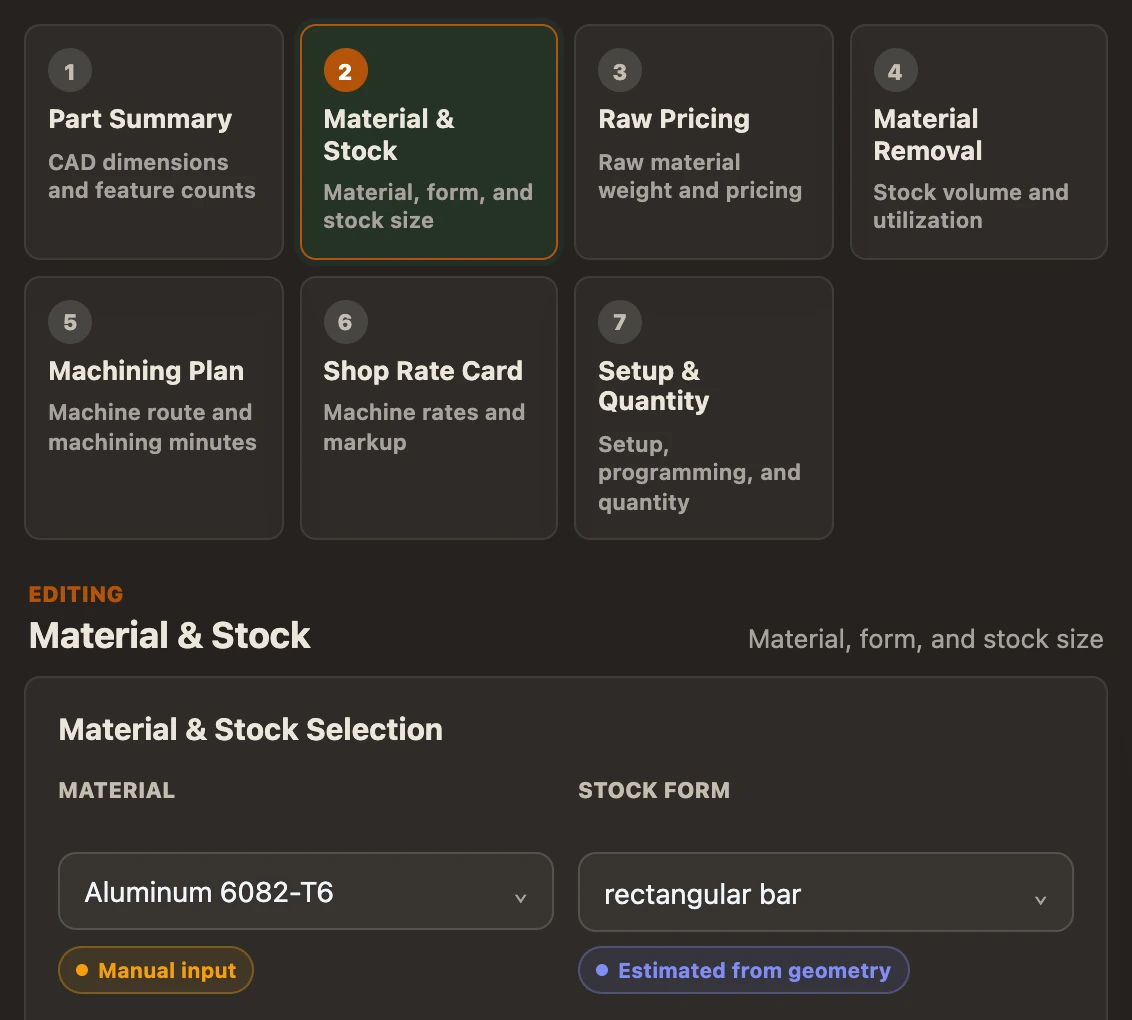Image resolution: width=1132 pixels, height=1020 pixels.
Task: Click the large Material & Stock heading below EDITING
Action: [x=170, y=635]
